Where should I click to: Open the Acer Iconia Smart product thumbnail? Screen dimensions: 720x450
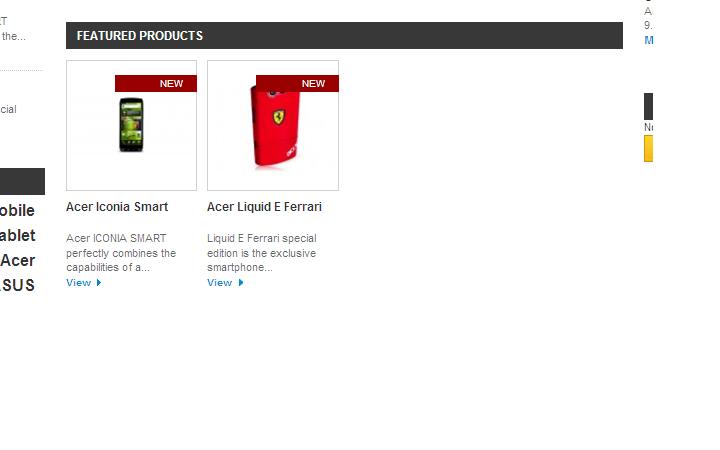click(131, 125)
